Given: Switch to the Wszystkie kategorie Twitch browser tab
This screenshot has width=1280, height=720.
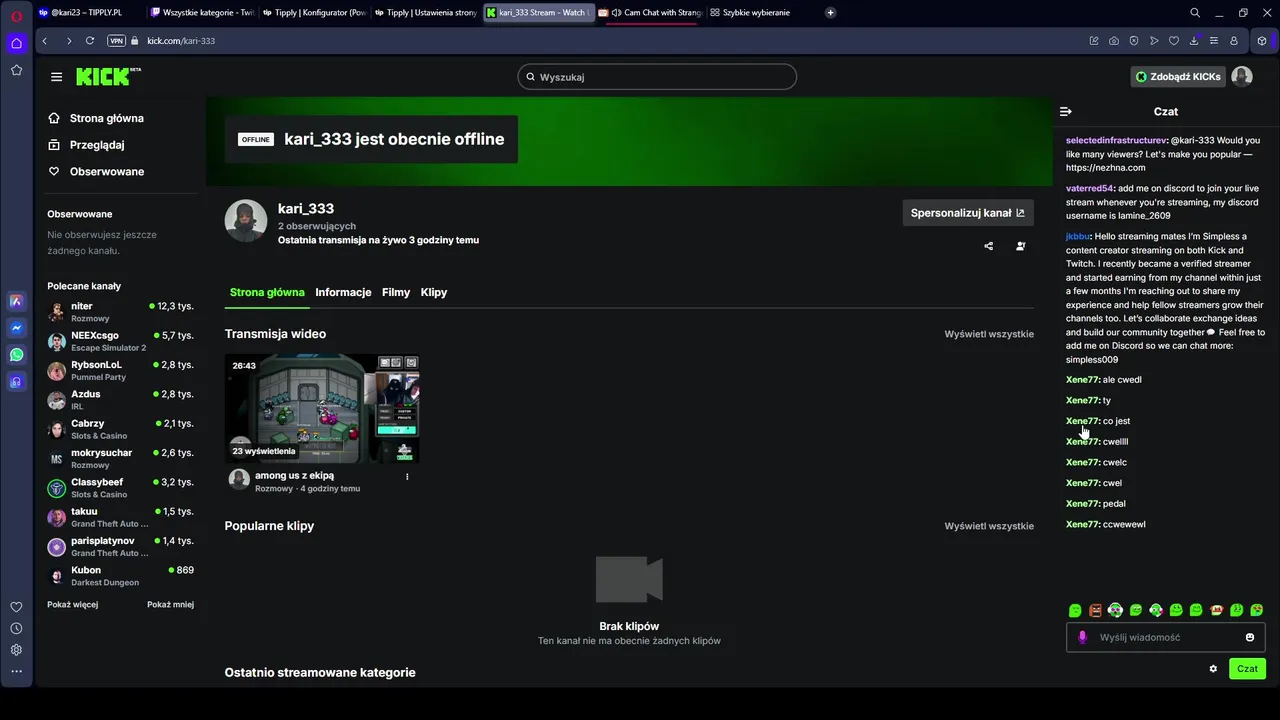Looking at the screenshot, I should 202,13.
